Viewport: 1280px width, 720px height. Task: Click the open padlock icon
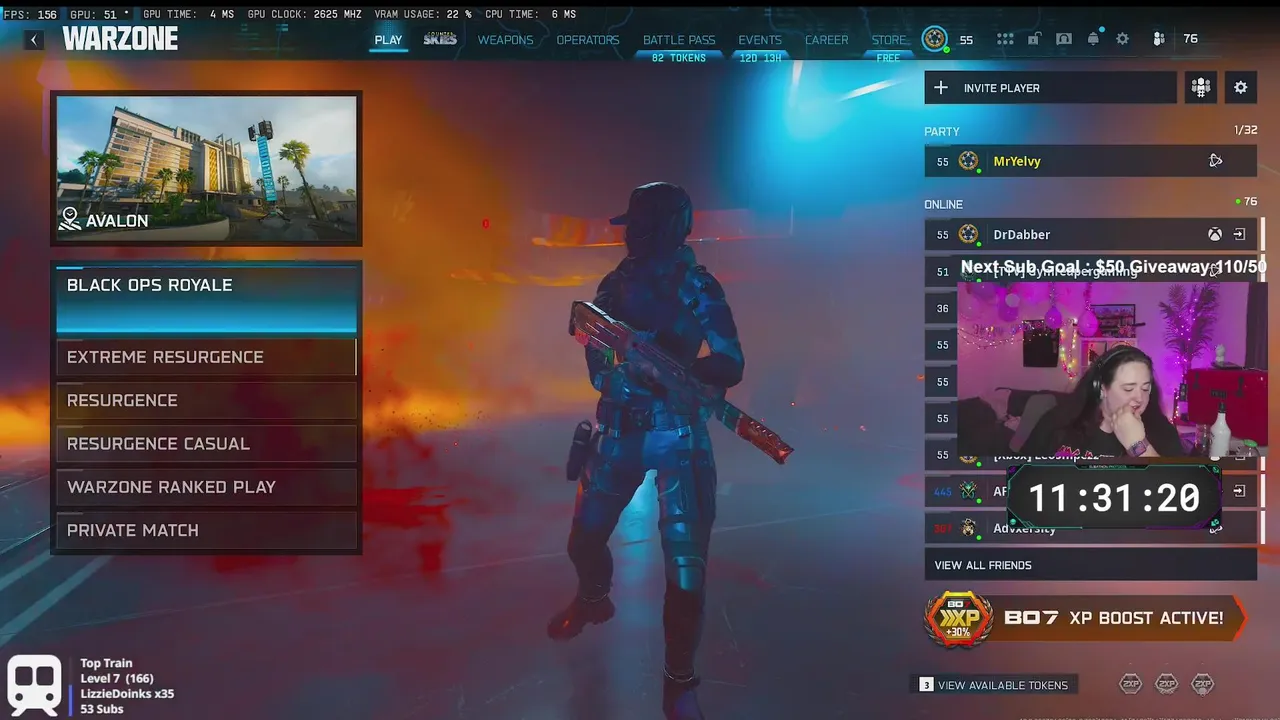coord(1035,39)
